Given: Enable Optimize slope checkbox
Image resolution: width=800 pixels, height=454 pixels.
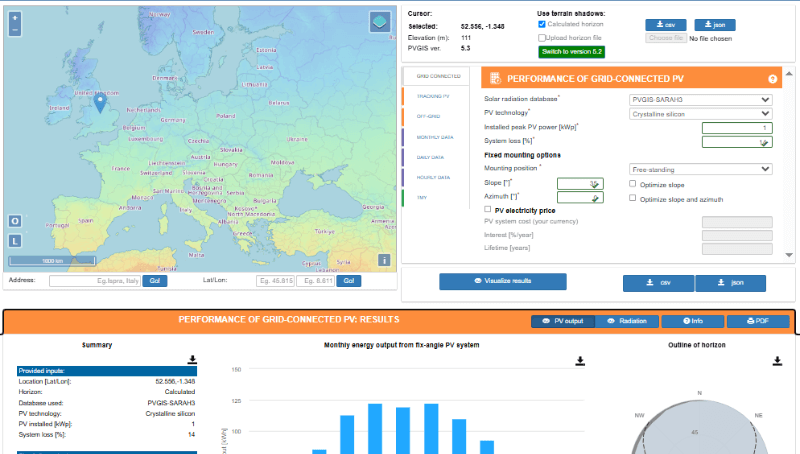Looking at the screenshot, I should [632, 184].
